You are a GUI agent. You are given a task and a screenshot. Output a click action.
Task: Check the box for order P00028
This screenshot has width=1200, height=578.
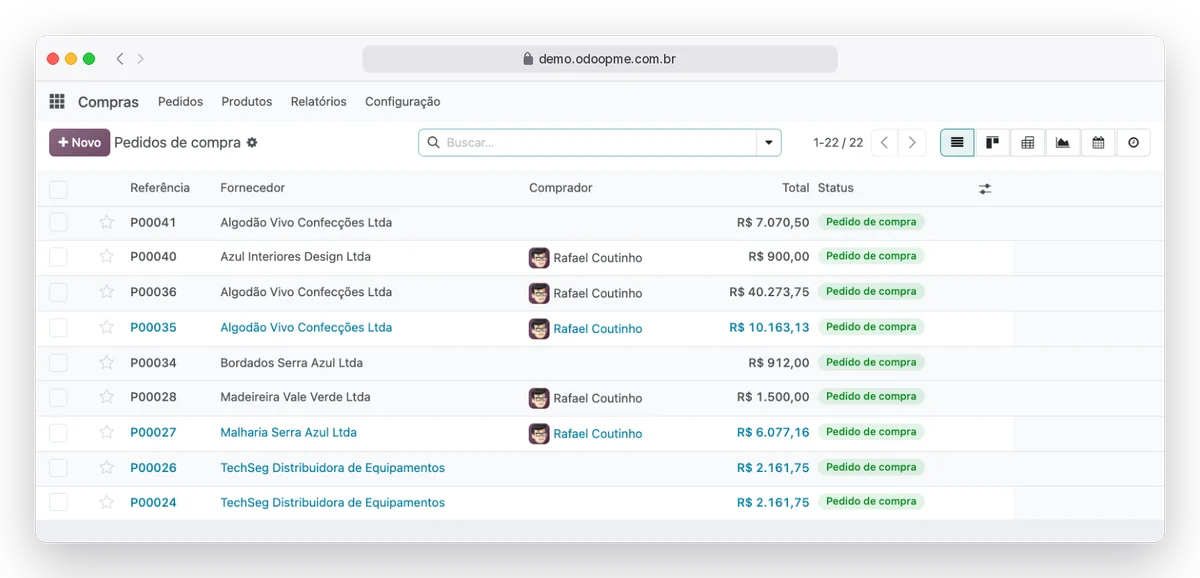click(58, 397)
